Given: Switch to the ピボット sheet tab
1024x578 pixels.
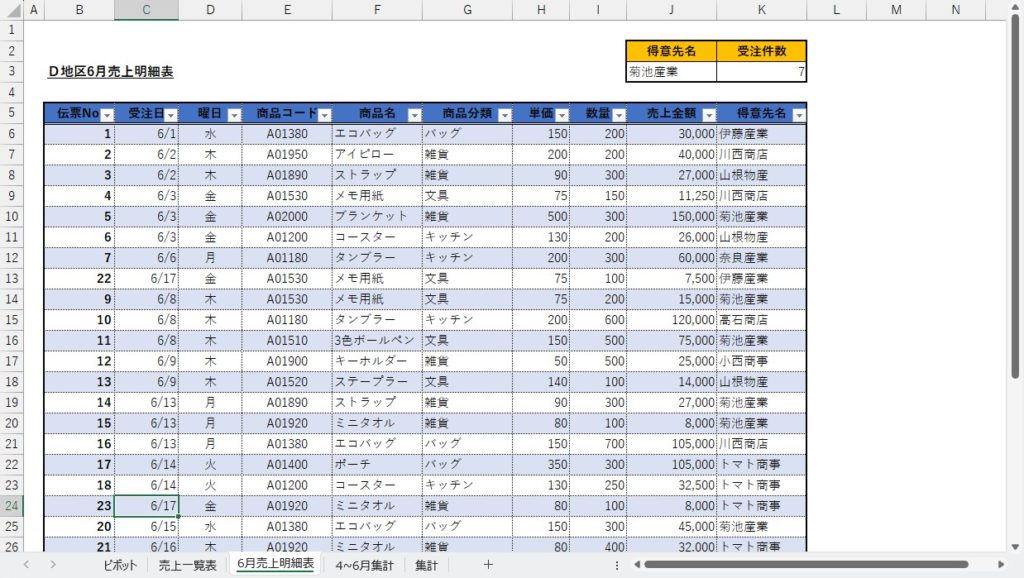Looking at the screenshot, I should pos(120,565).
